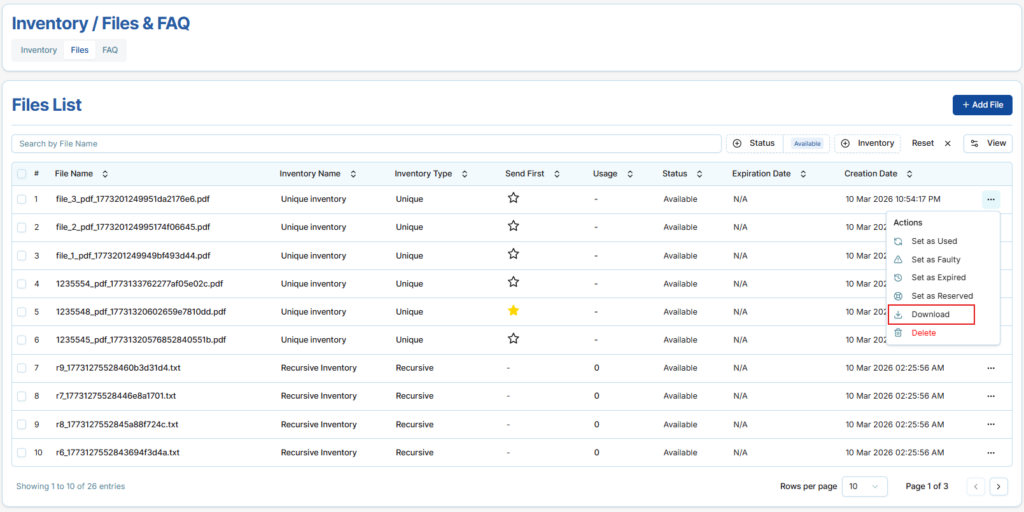
Task: Click the X icon next to Reset
Action: 948,144
